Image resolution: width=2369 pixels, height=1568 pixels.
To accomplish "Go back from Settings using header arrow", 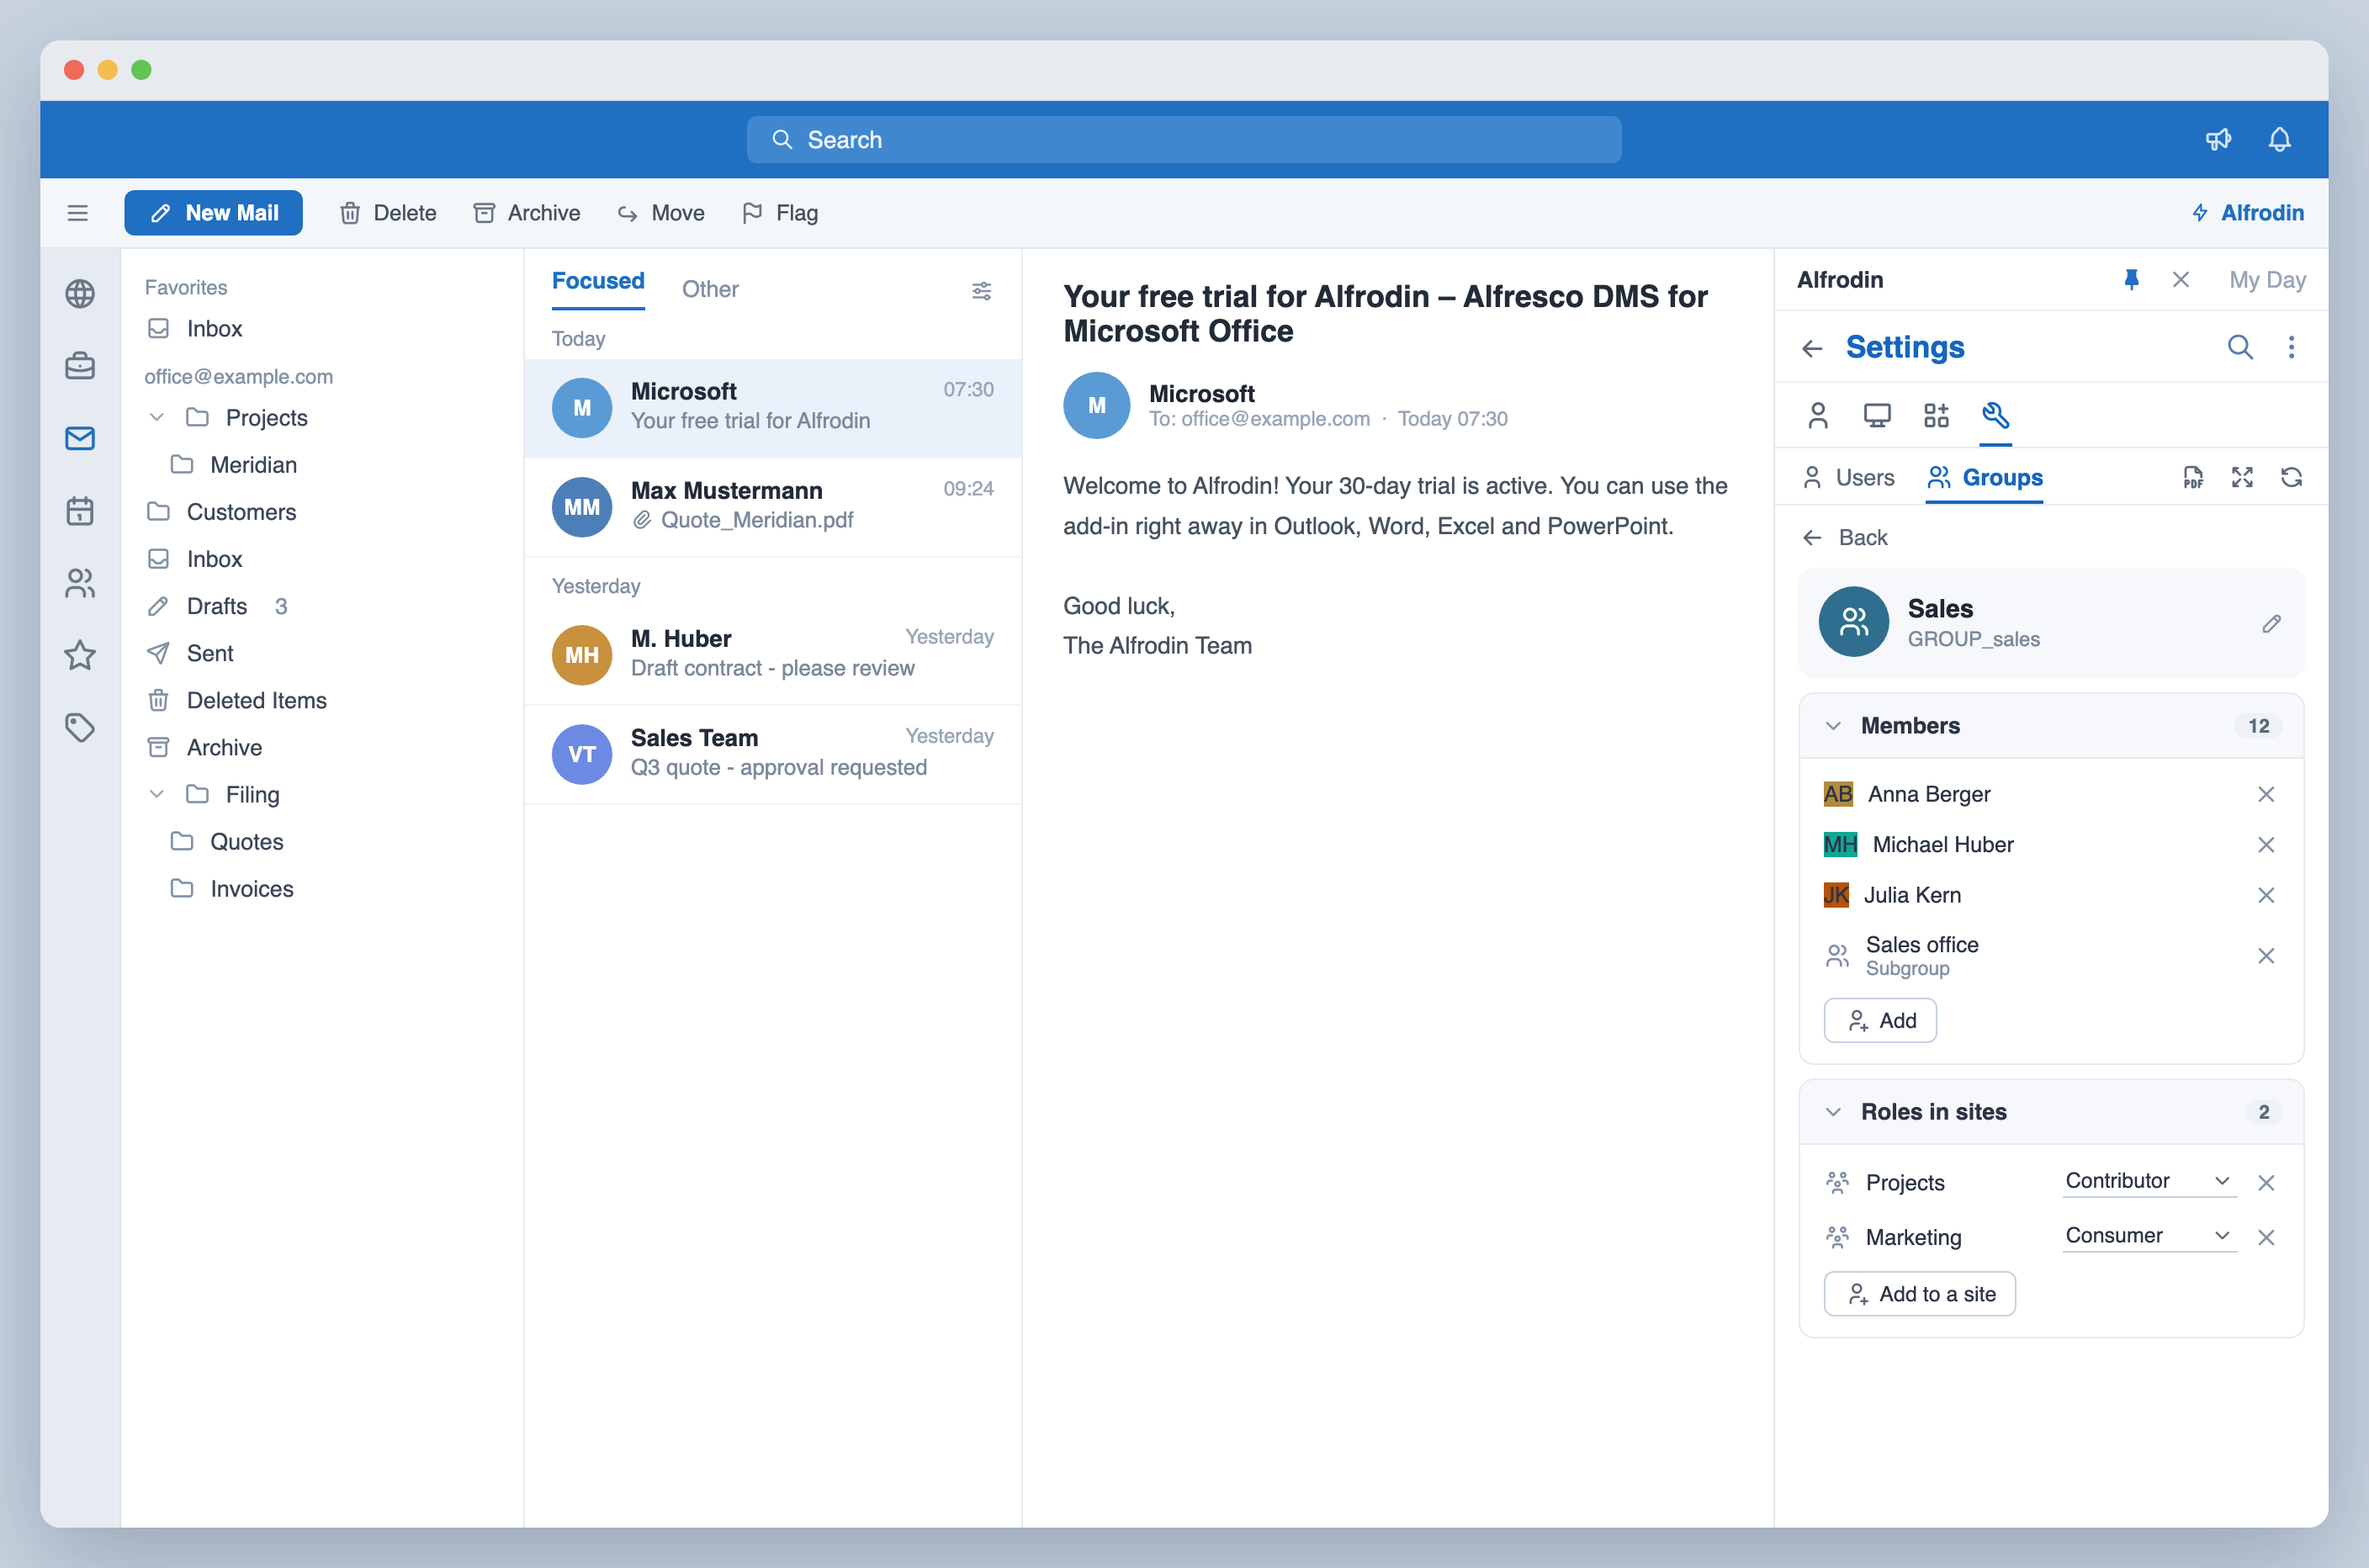I will click(1812, 348).
